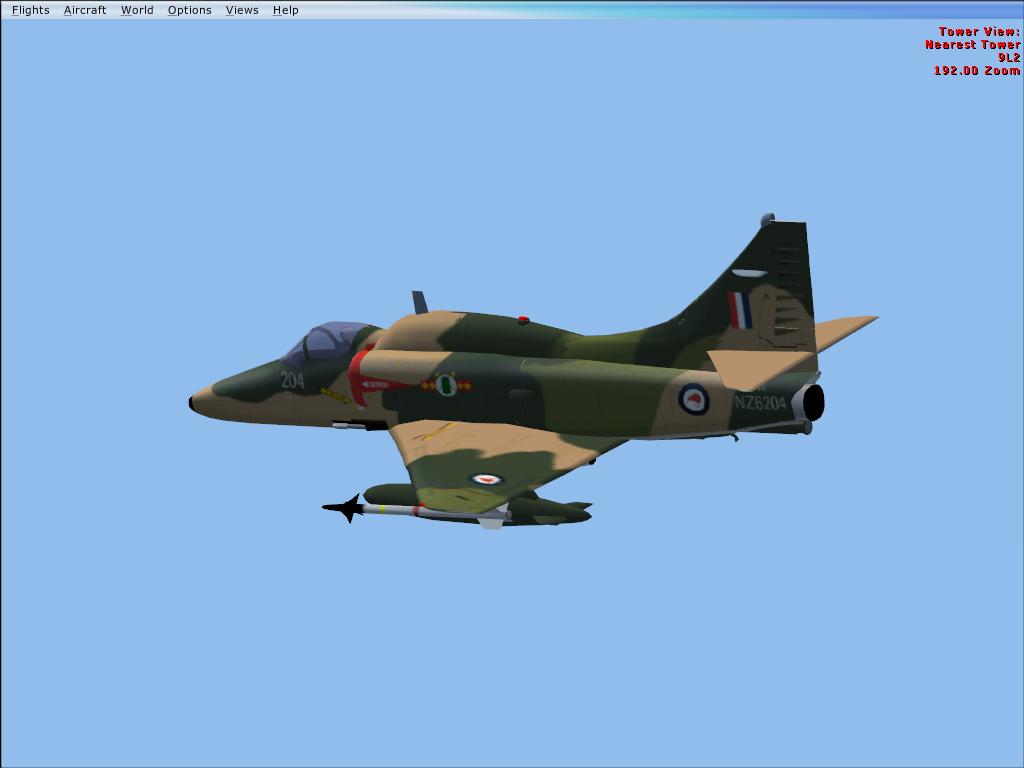Open the Flights menu
The width and height of the screenshot is (1024, 768).
30,10
